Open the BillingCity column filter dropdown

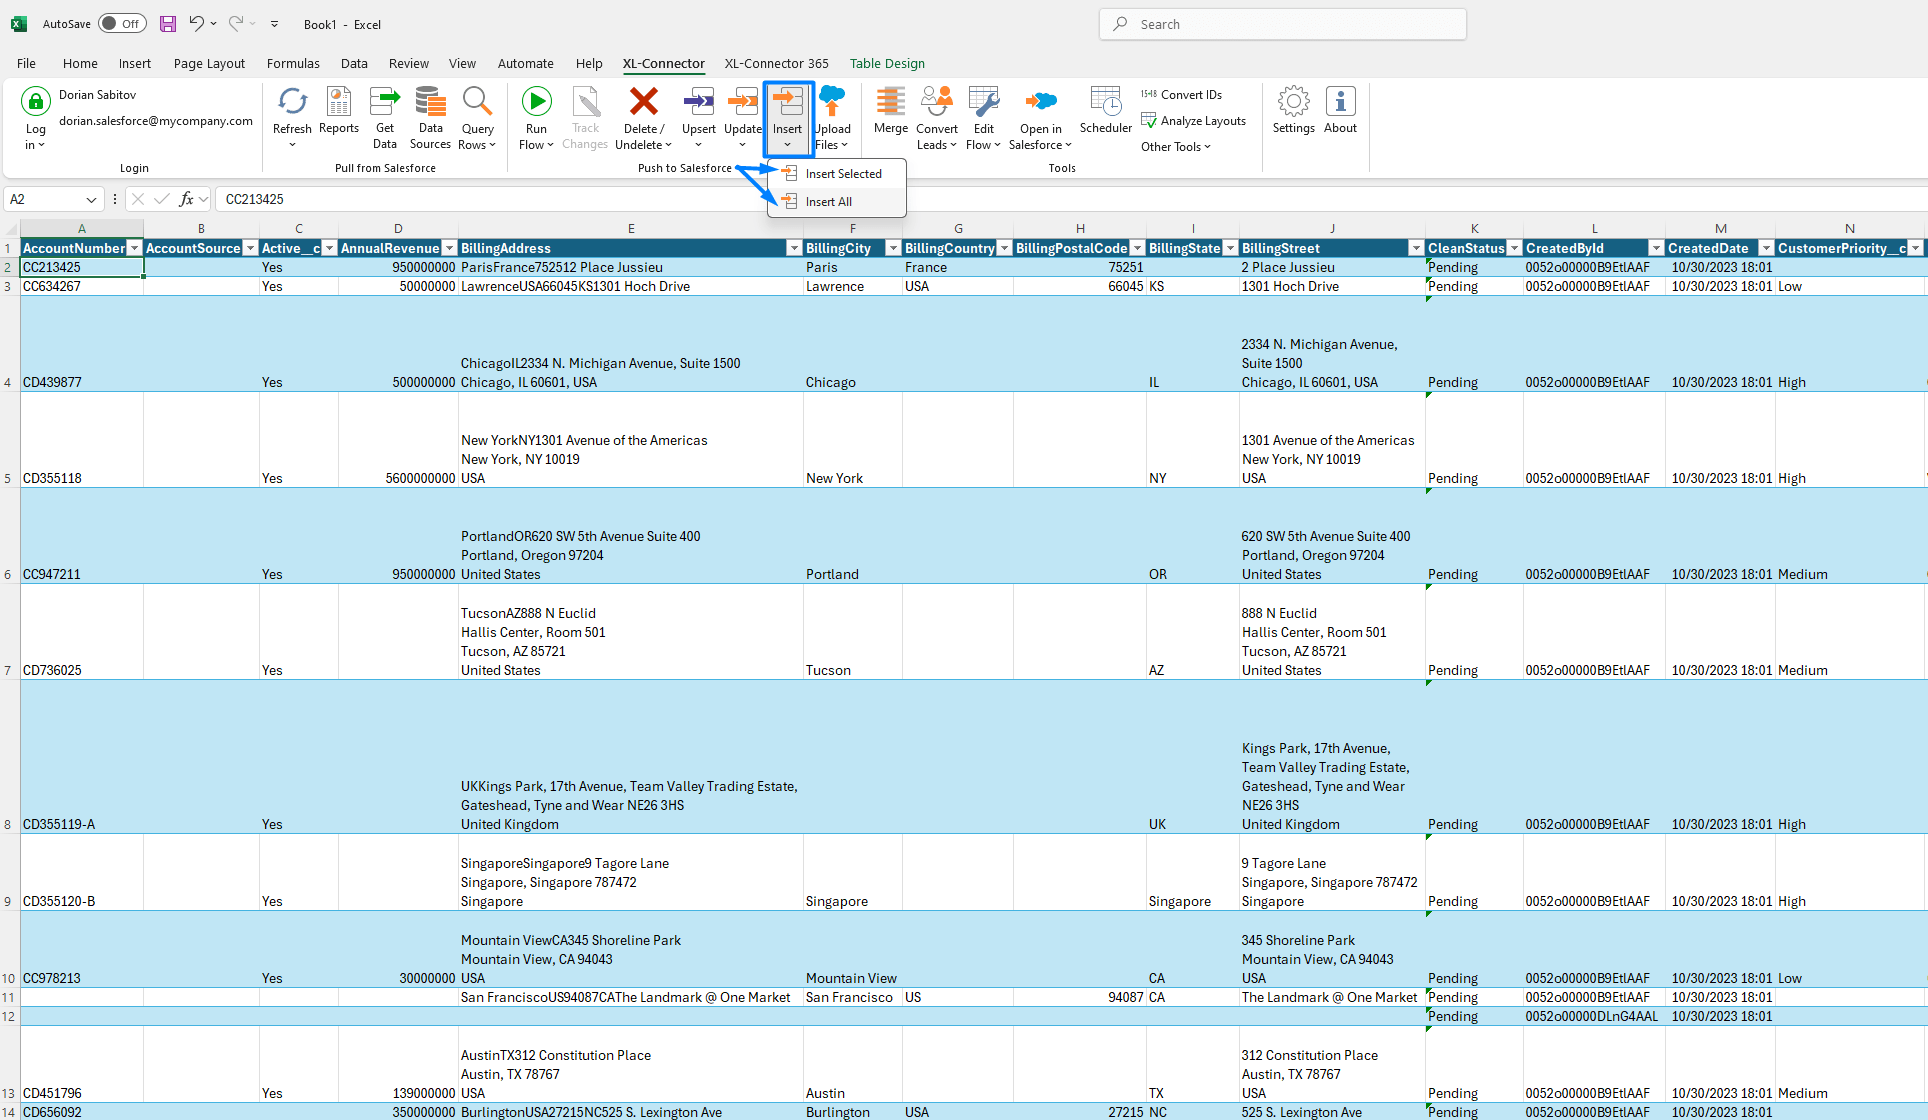click(x=893, y=248)
